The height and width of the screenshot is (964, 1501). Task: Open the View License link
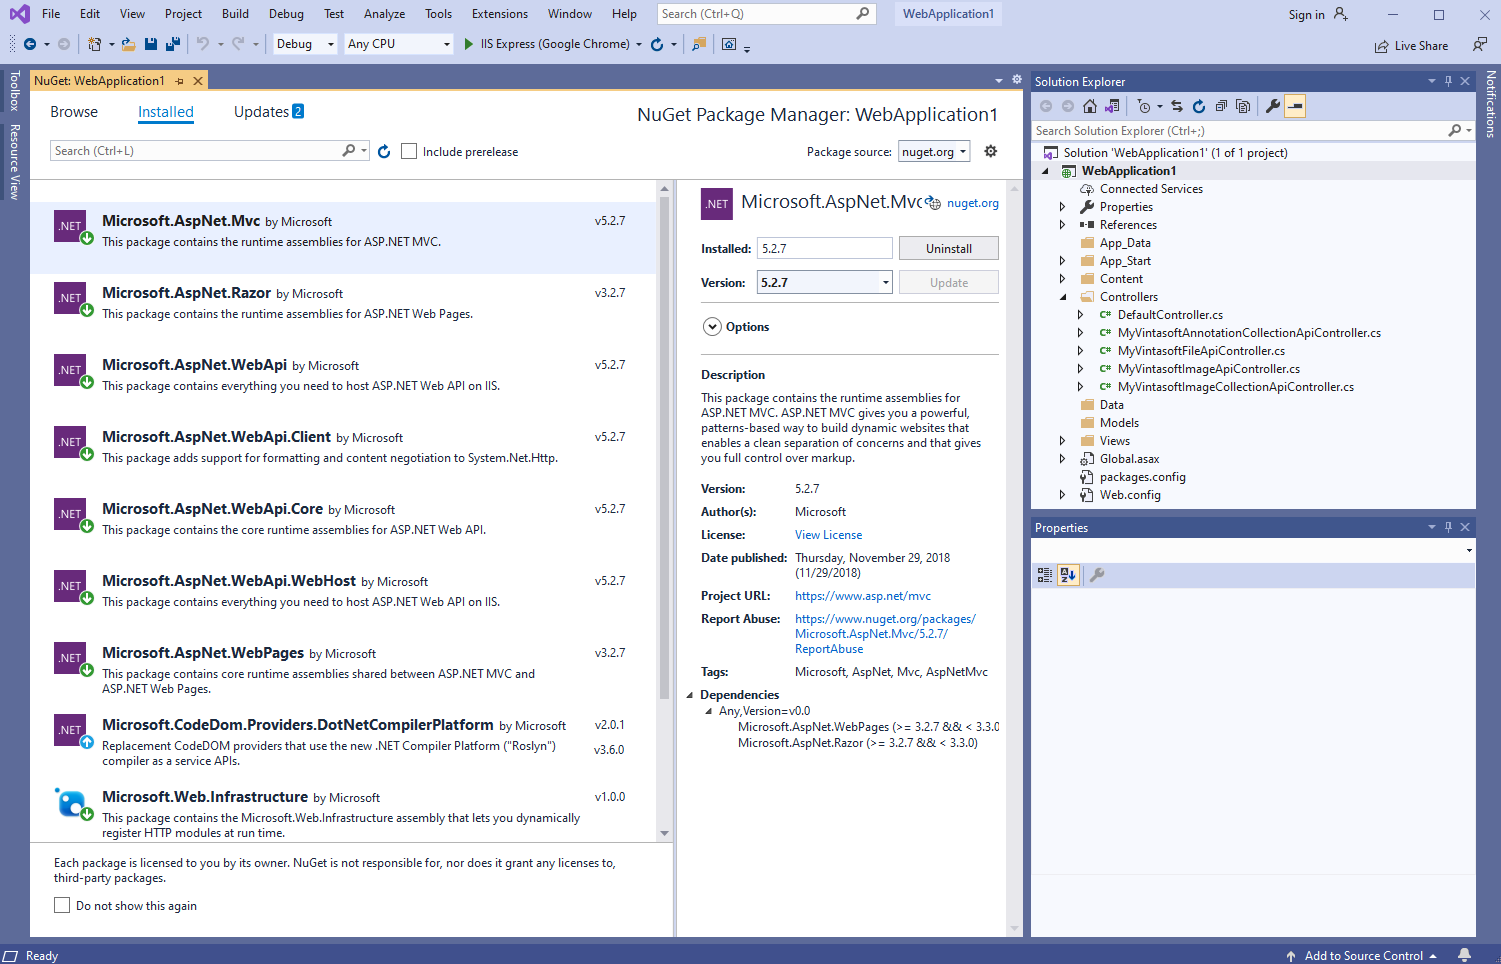(828, 535)
